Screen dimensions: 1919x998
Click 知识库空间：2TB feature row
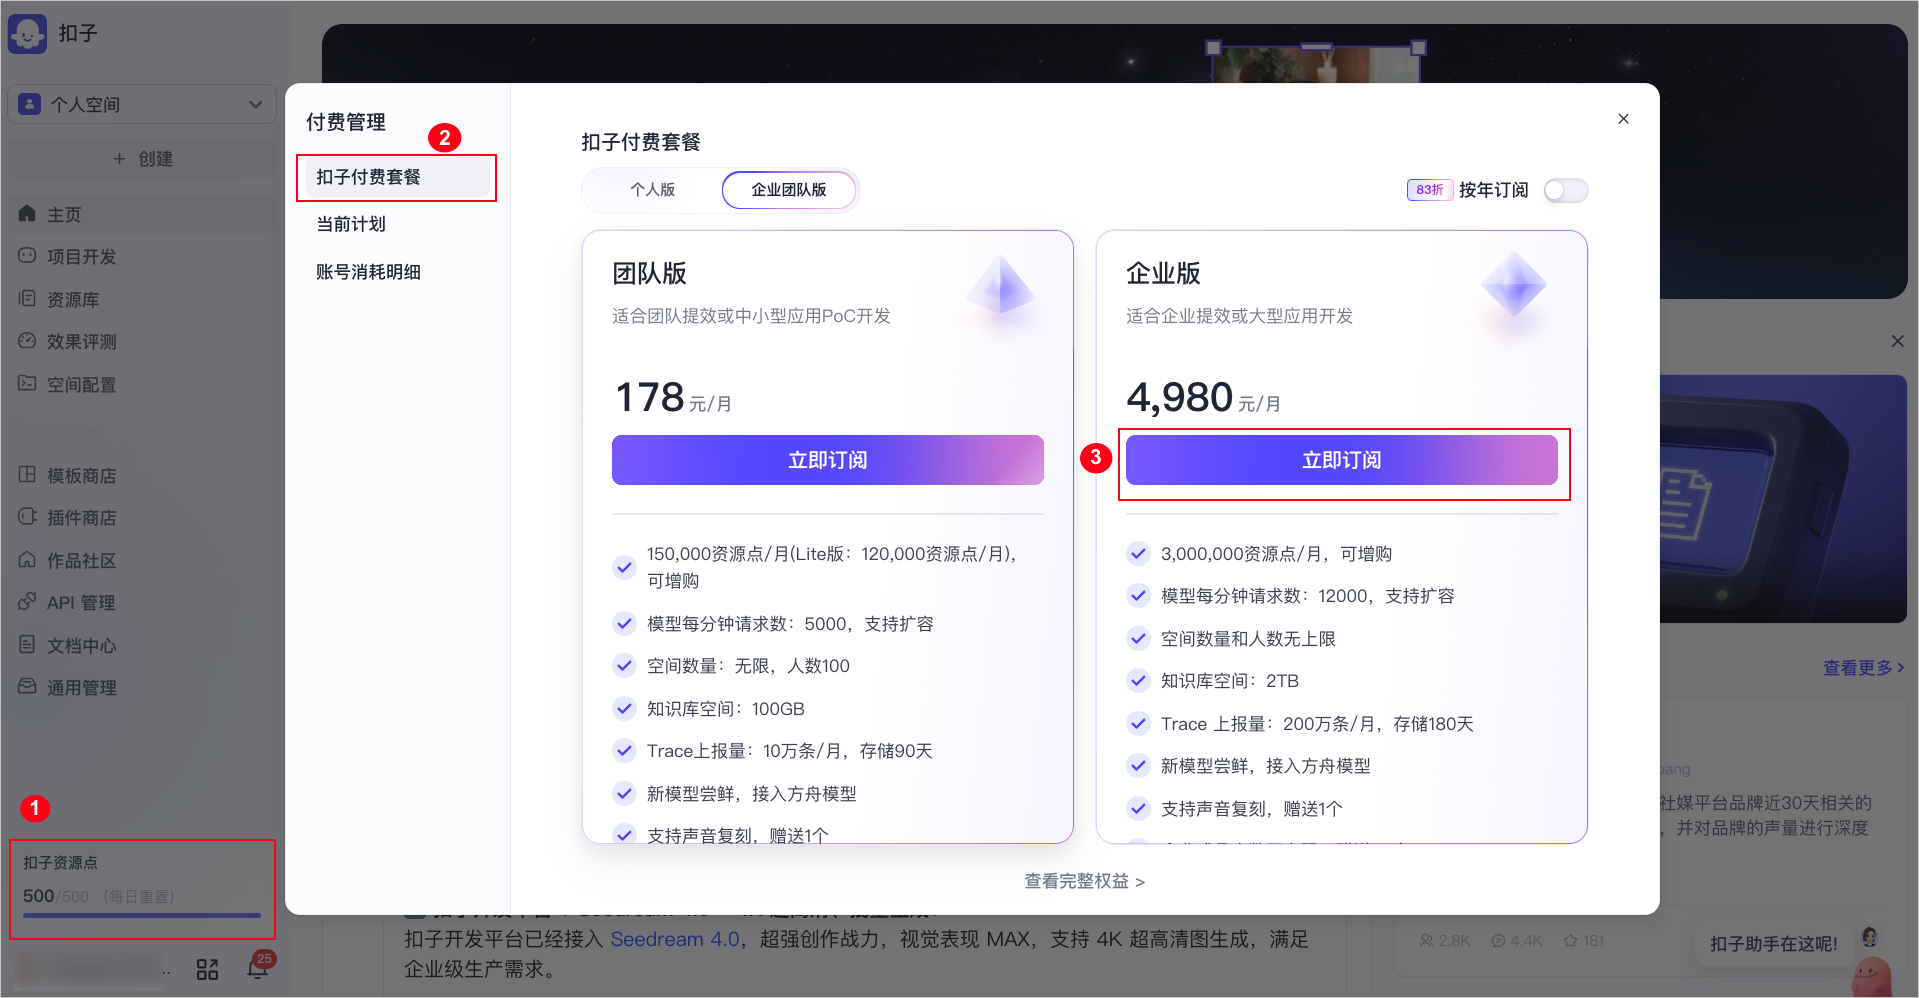pos(1213,681)
